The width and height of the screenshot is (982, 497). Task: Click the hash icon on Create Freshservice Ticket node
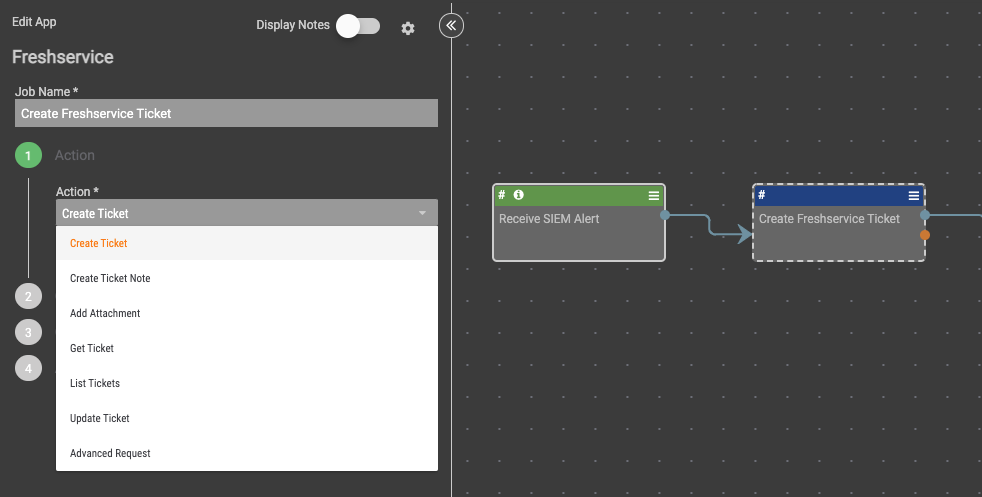[x=762, y=195]
